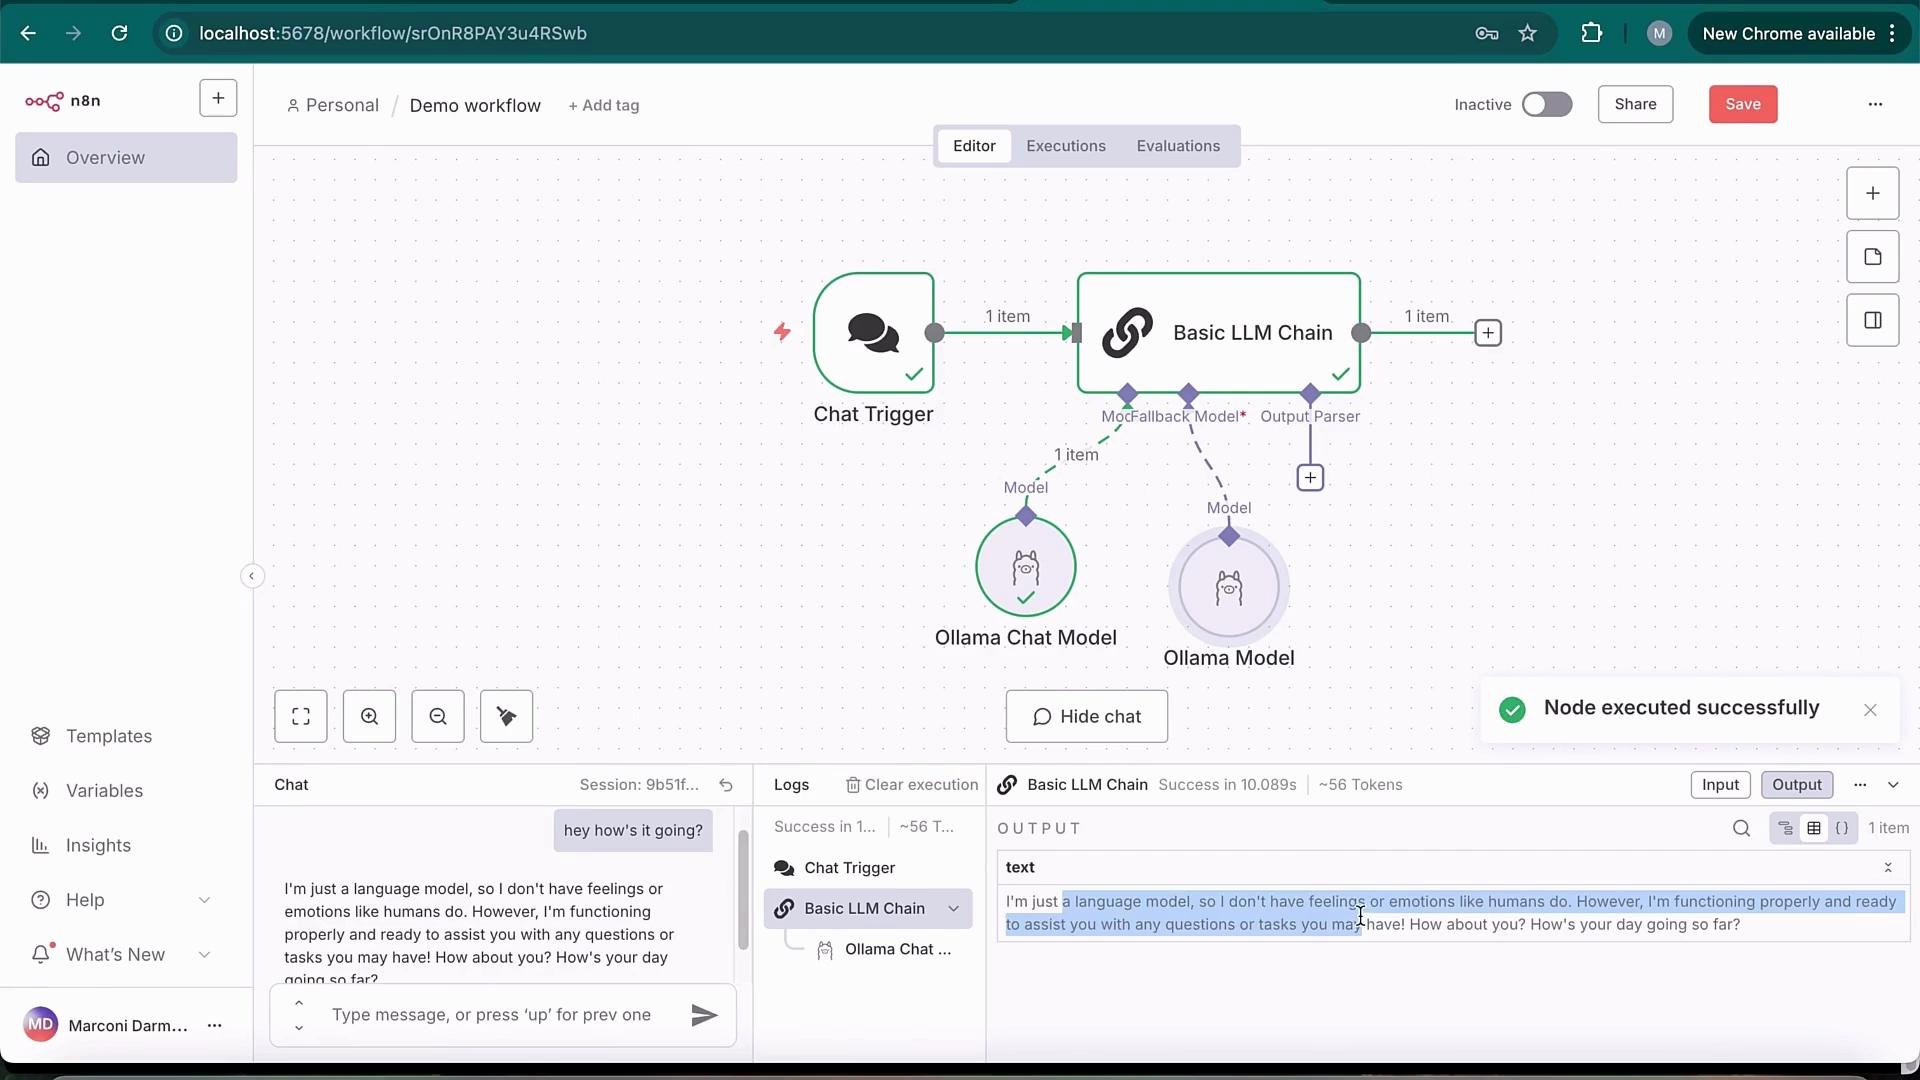Click + Add tag
Screen dimensions: 1920x1080
tap(604, 106)
